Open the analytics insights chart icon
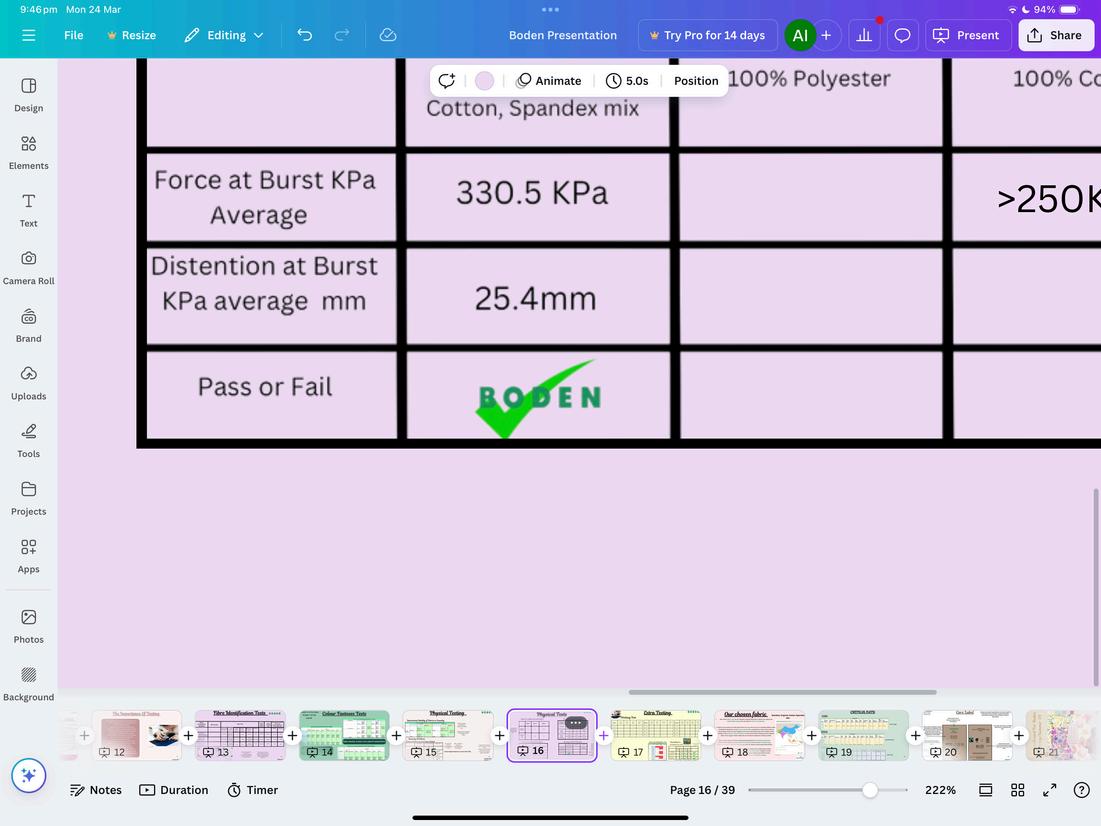 tap(864, 35)
